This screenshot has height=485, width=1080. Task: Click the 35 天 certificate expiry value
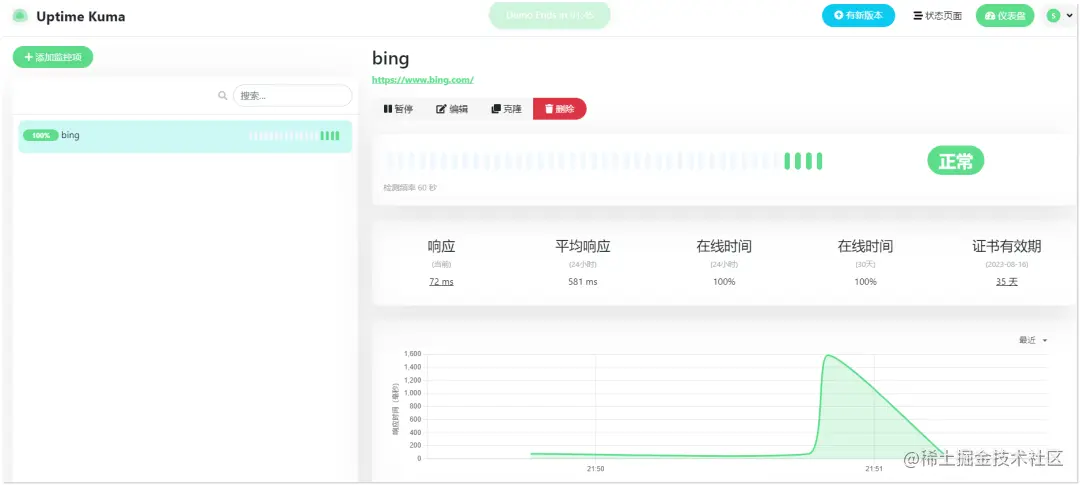(x=1006, y=282)
